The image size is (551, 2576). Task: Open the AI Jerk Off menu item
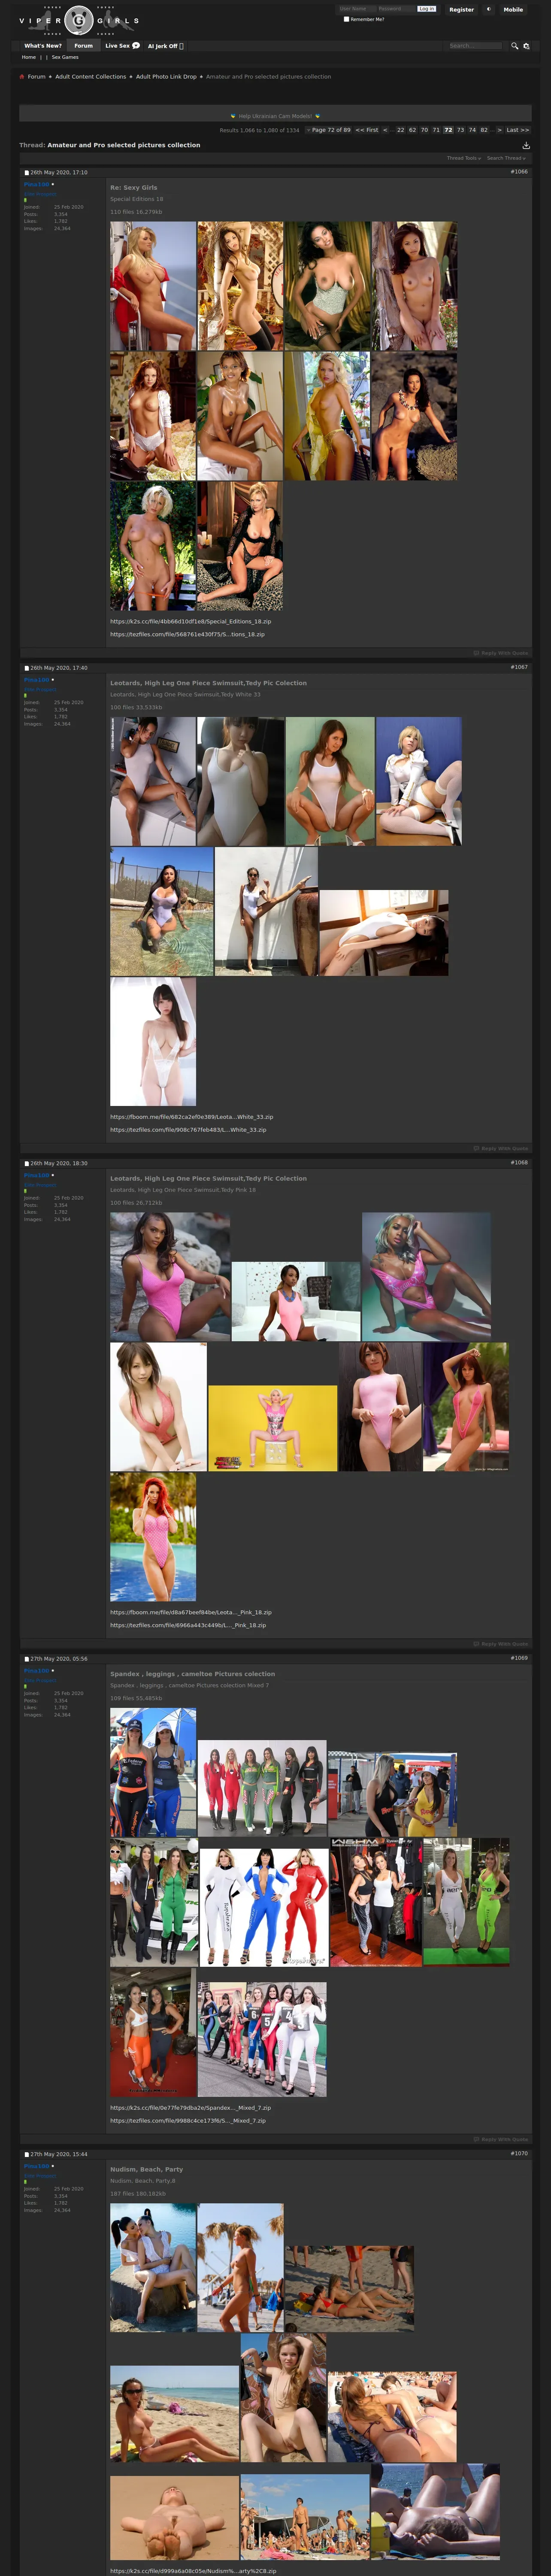[x=165, y=45]
